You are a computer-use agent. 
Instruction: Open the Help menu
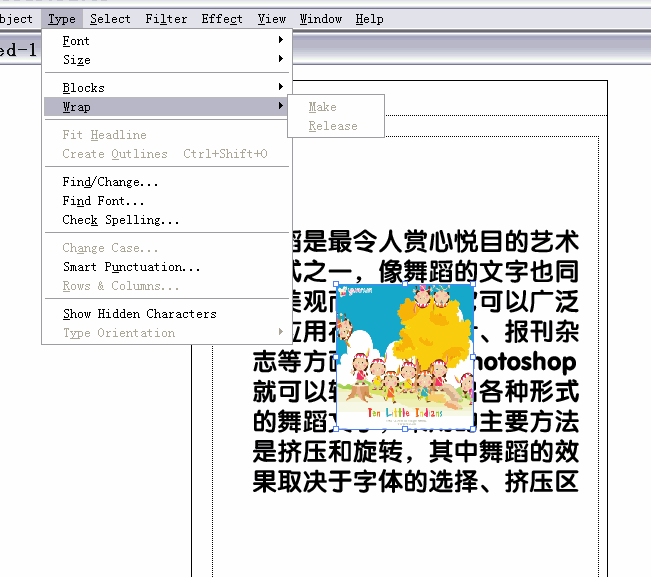point(369,19)
